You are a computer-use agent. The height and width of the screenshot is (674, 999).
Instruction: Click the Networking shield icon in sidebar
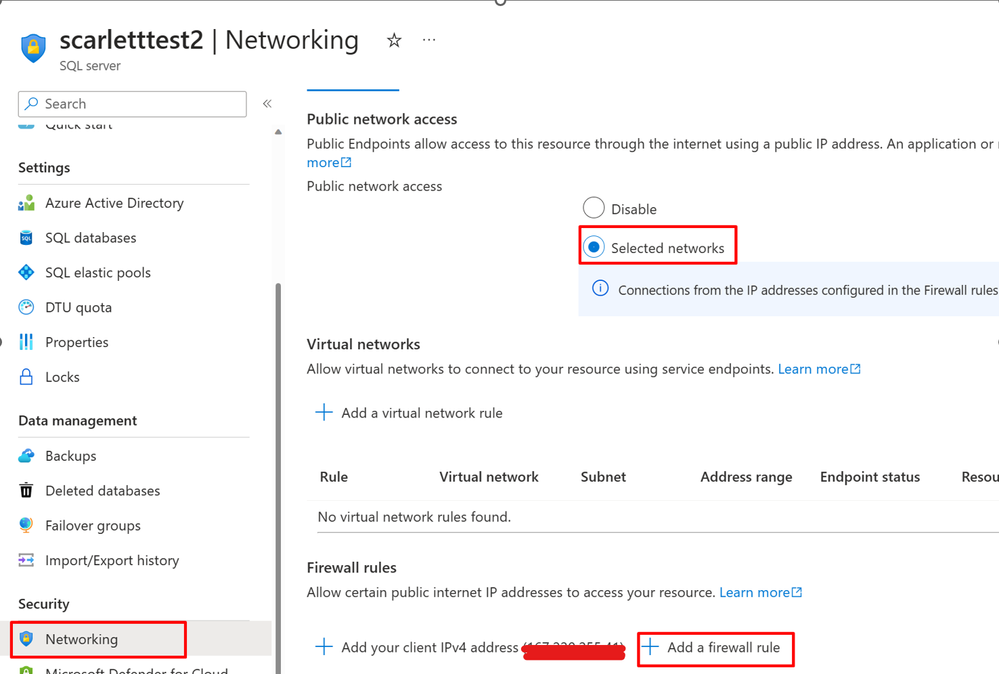(26, 639)
